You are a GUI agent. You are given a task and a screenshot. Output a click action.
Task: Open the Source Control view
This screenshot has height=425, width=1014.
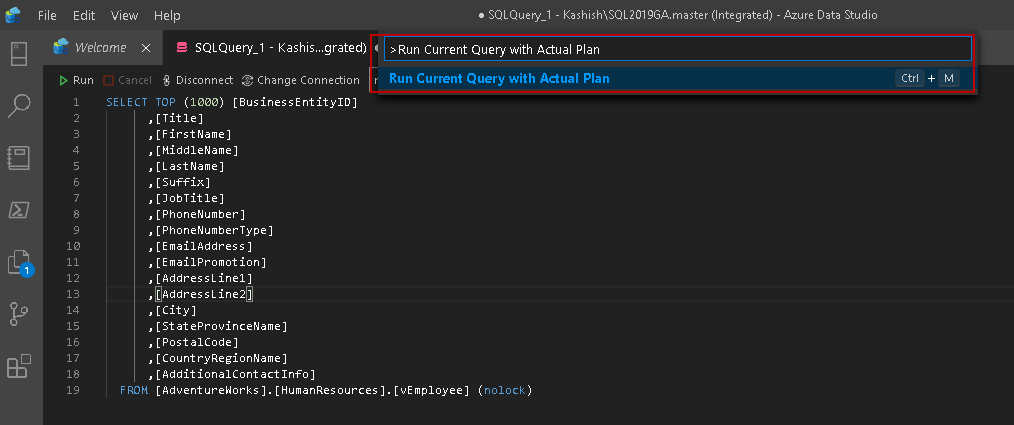click(x=20, y=314)
